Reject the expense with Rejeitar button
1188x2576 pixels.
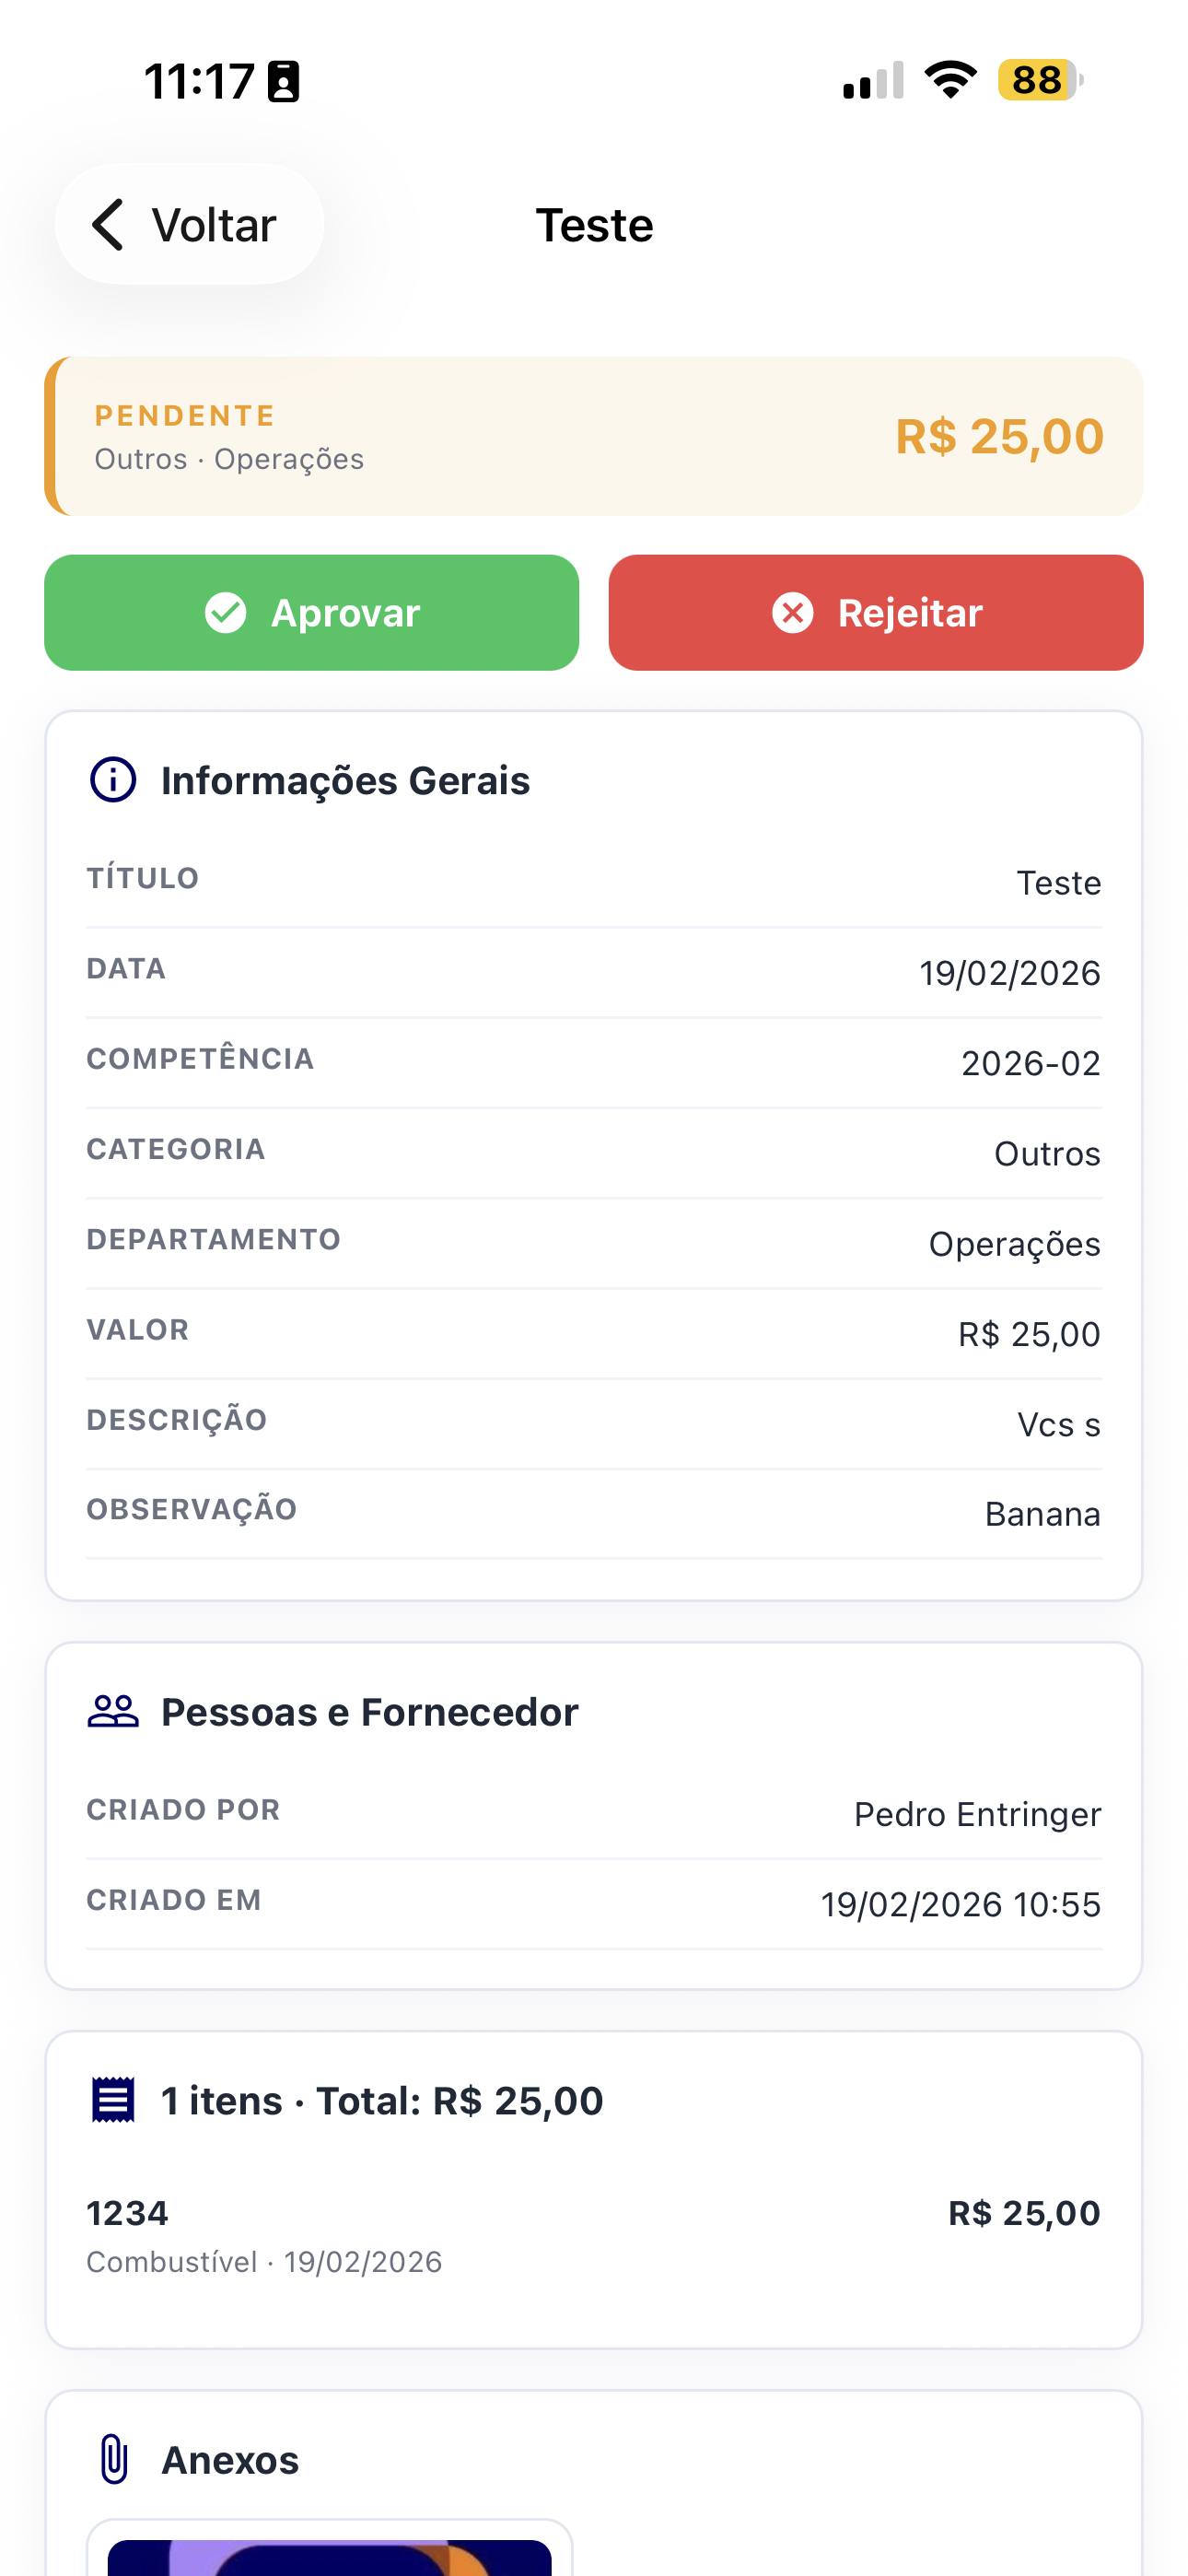click(x=875, y=613)
